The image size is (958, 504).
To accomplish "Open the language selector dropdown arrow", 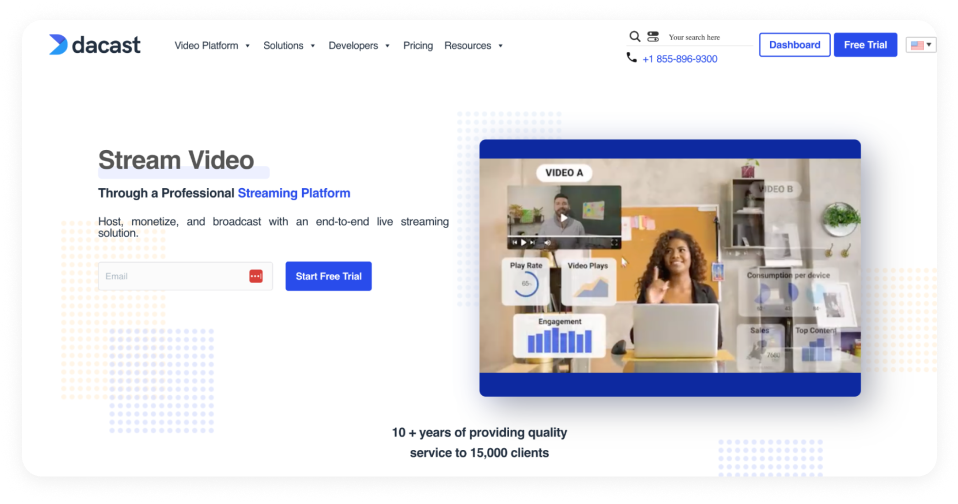I will pyautogui.click(x=929, y=45).
